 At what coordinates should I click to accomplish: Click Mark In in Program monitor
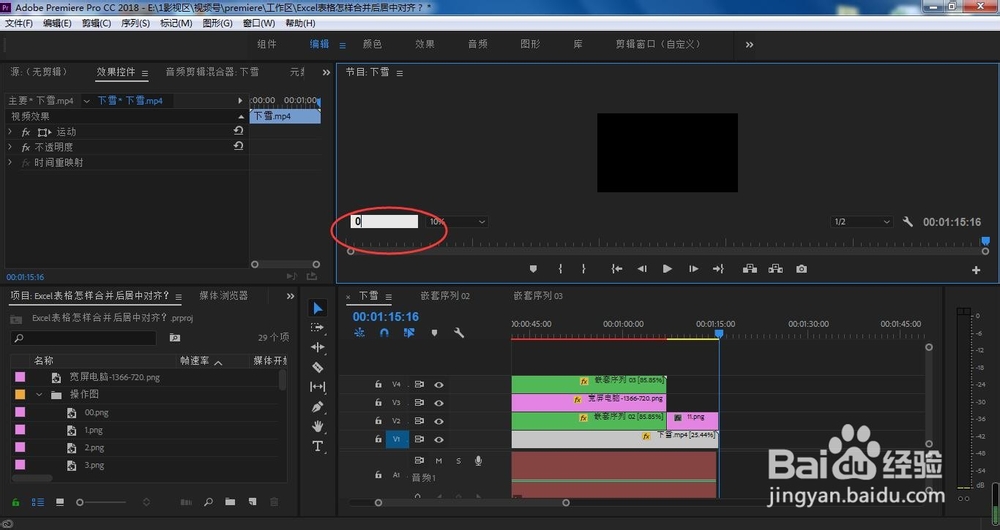560,269
